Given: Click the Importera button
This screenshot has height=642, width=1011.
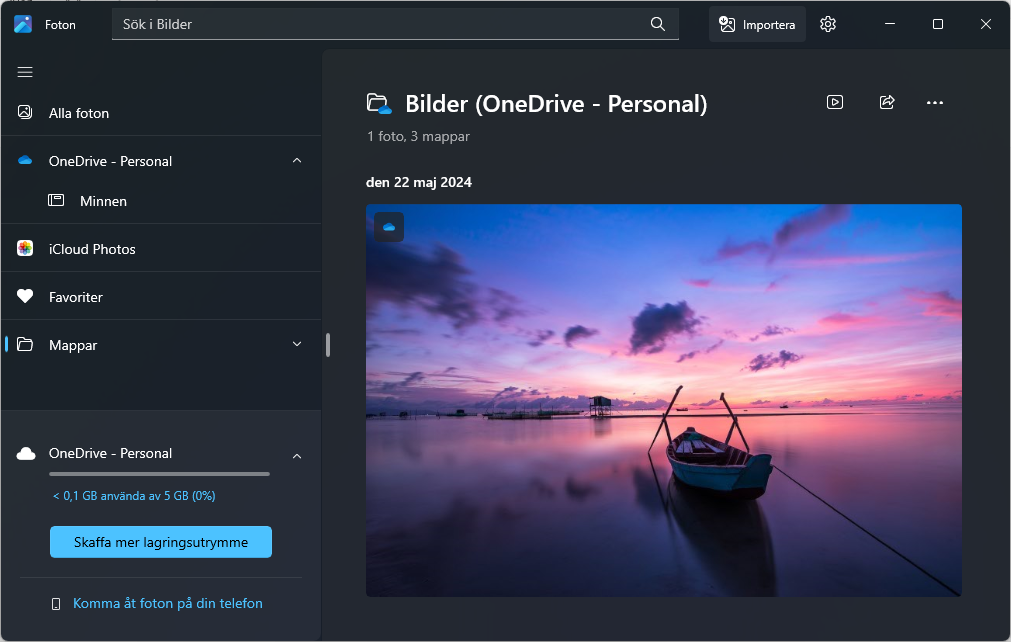Looking at the screenshot, I should coord(757,24).
